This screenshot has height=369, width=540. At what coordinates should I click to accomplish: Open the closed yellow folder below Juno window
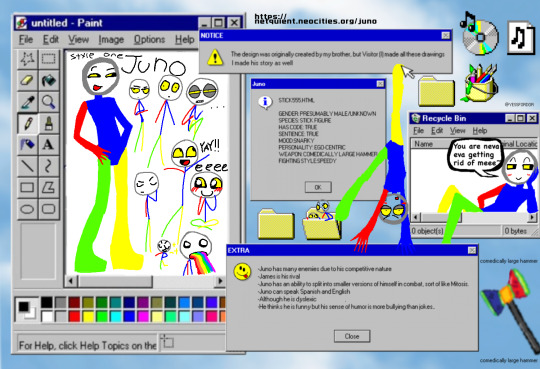pos(276,224)
